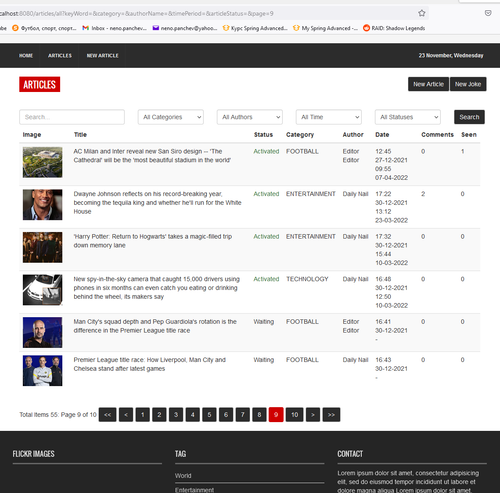Go to page 7 in pagination
500x493 pixels.
[243, 415]
